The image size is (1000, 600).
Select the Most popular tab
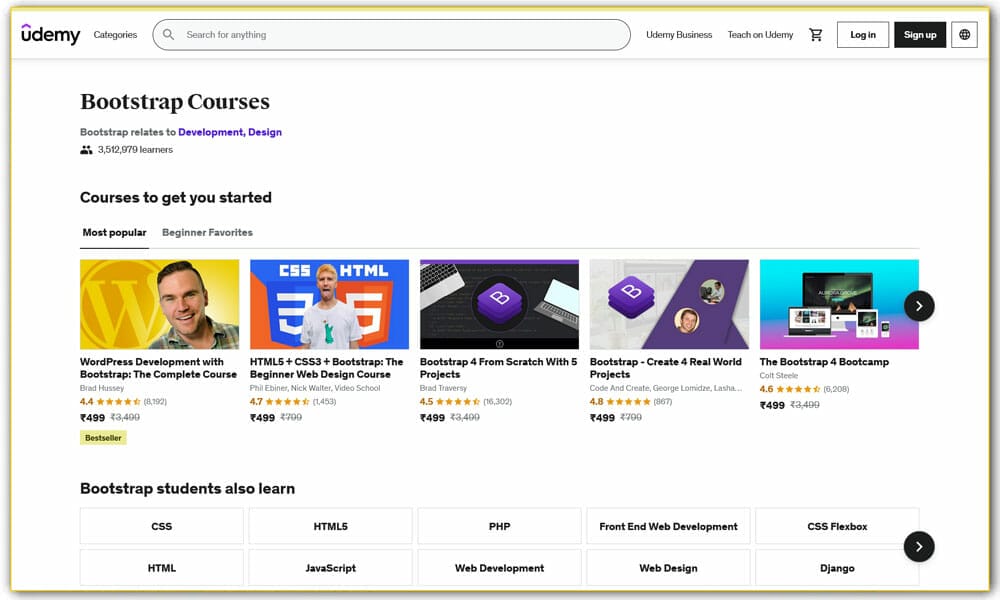[113, 232]
